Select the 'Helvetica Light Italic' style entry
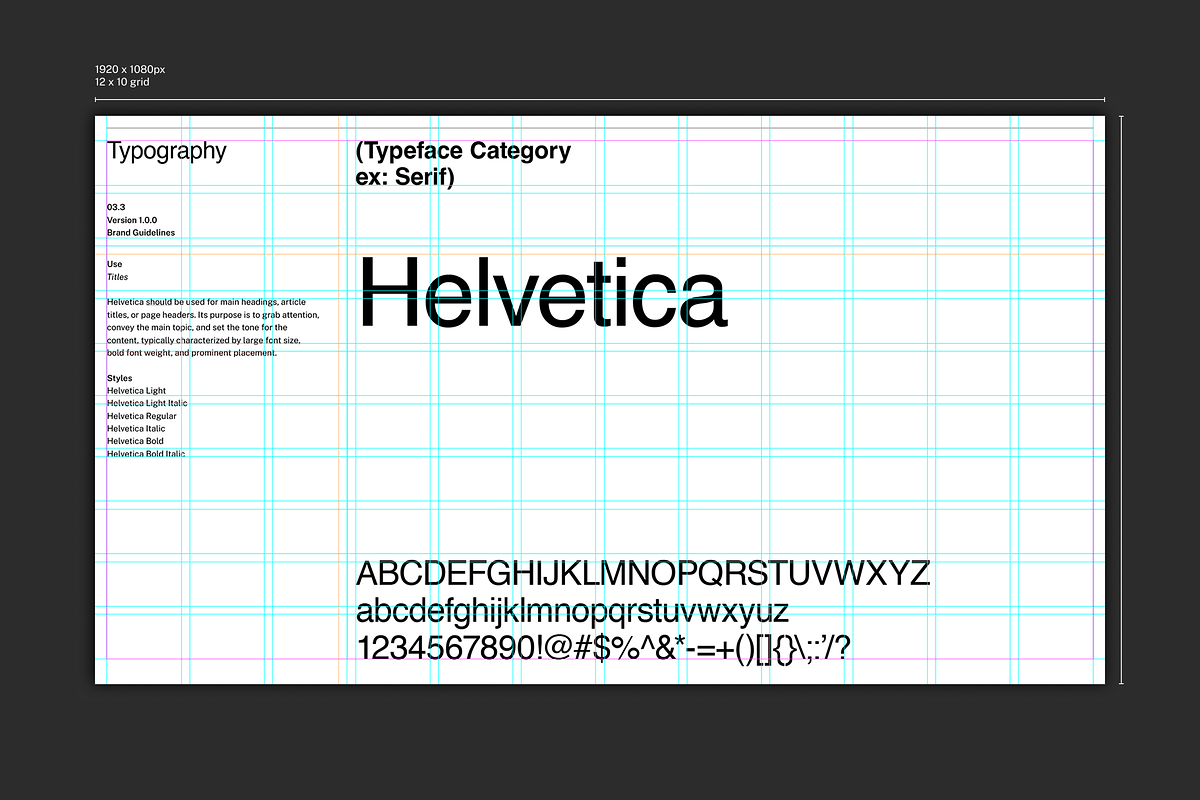1200x800 pixels. click(x=147, y=403)
